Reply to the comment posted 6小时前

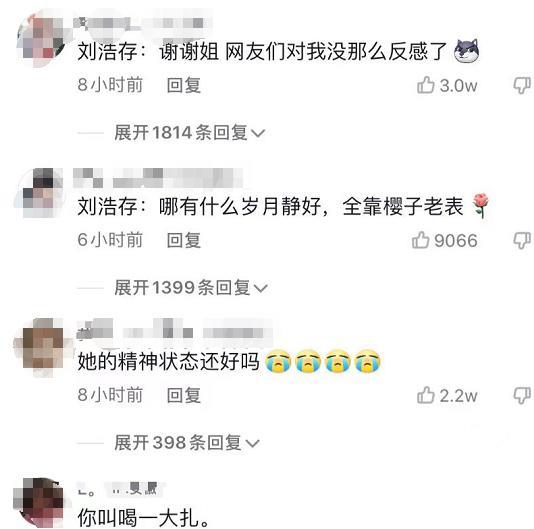point(184,240)
